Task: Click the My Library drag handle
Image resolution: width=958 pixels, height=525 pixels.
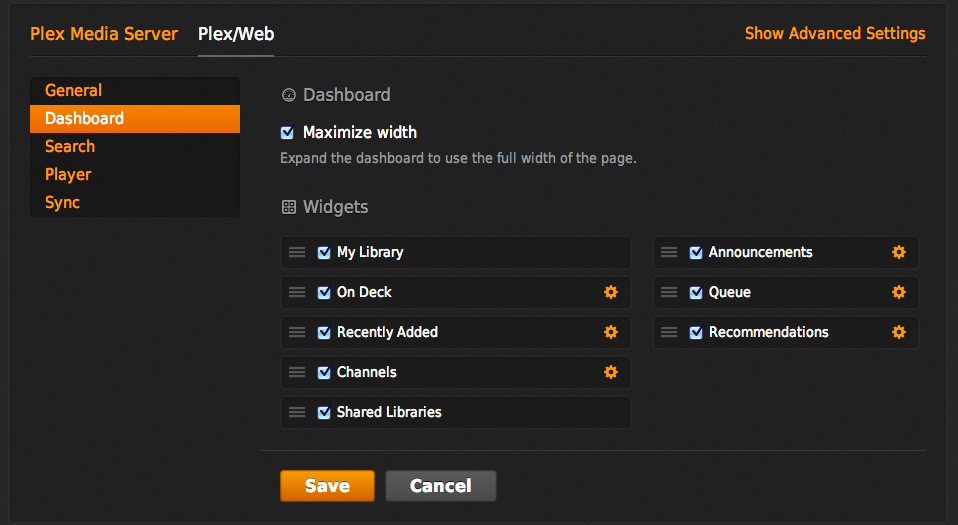Action: [297, 252]
